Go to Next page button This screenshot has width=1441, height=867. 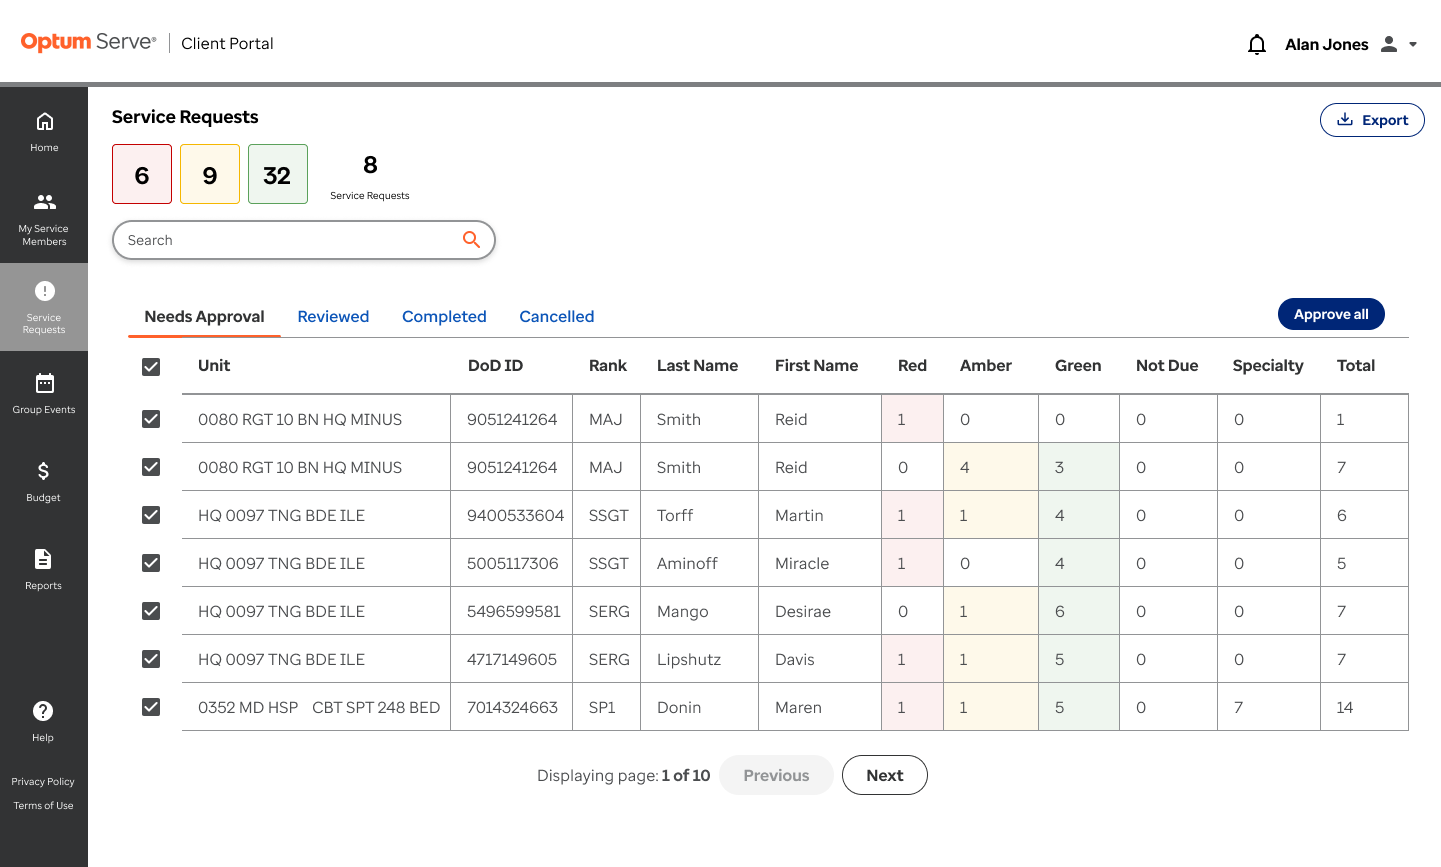885,775
